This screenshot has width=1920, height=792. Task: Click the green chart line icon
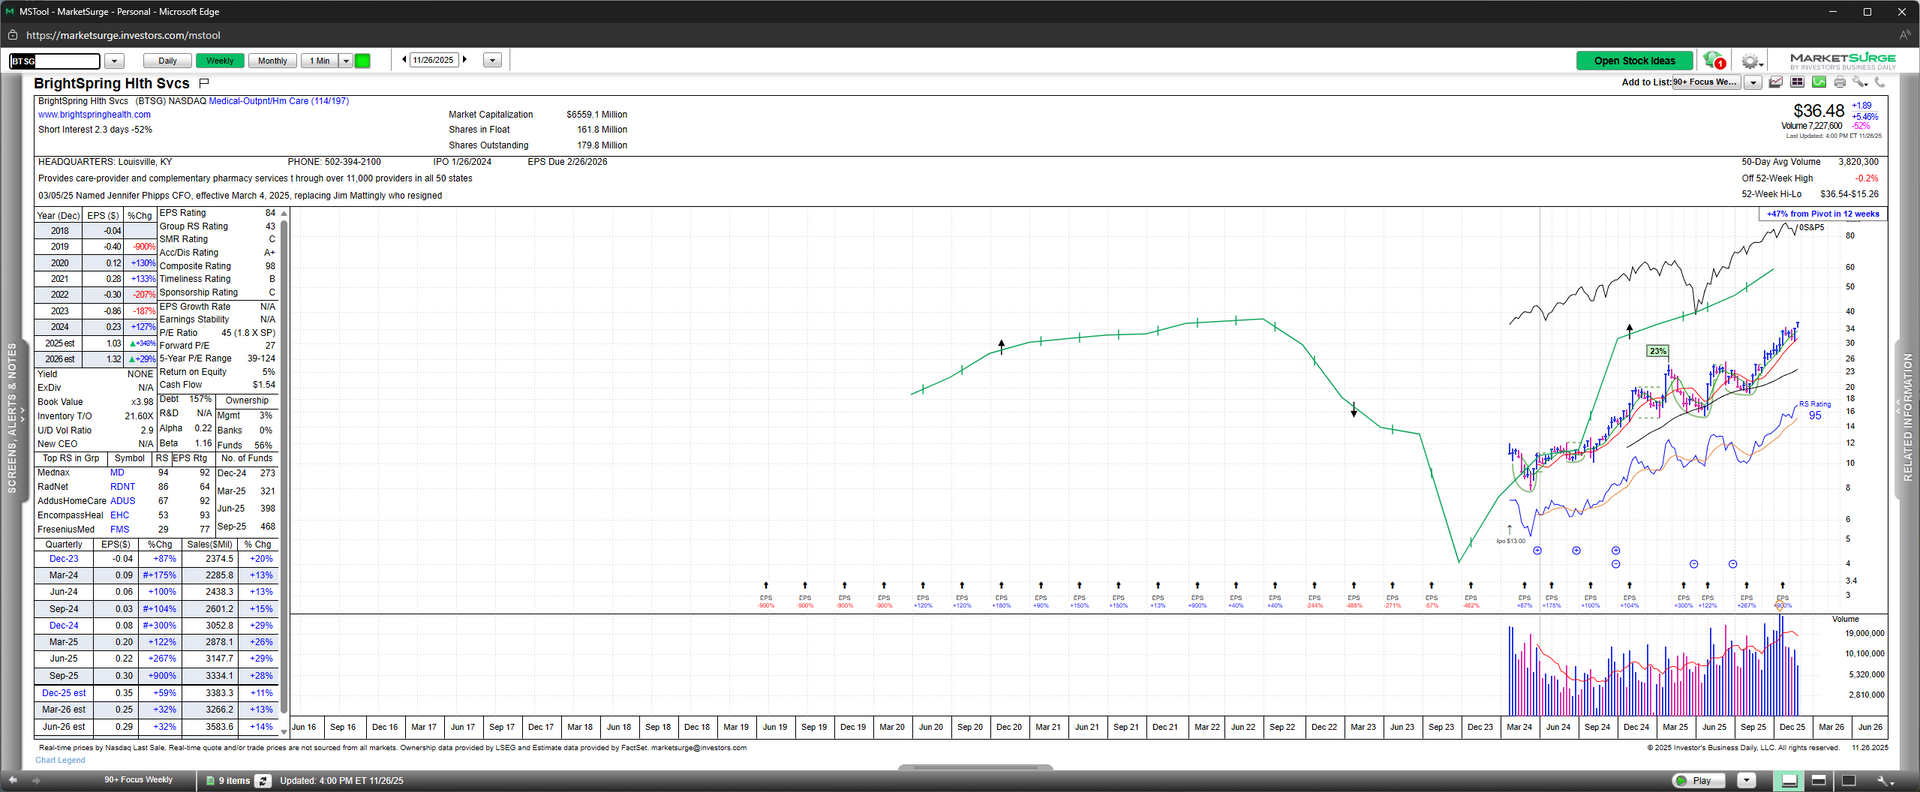coord(1819,82)
